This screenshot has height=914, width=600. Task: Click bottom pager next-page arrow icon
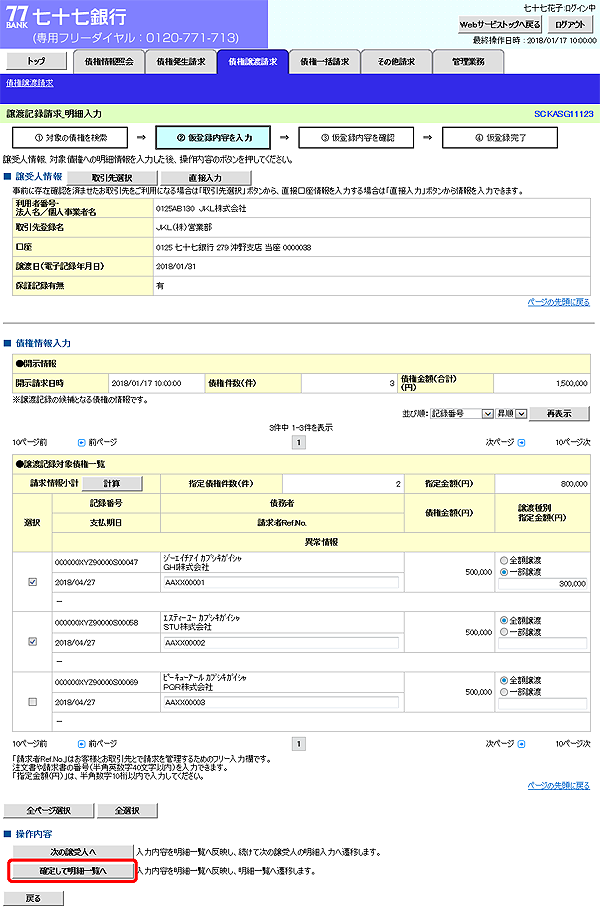[x=521, y=744]
